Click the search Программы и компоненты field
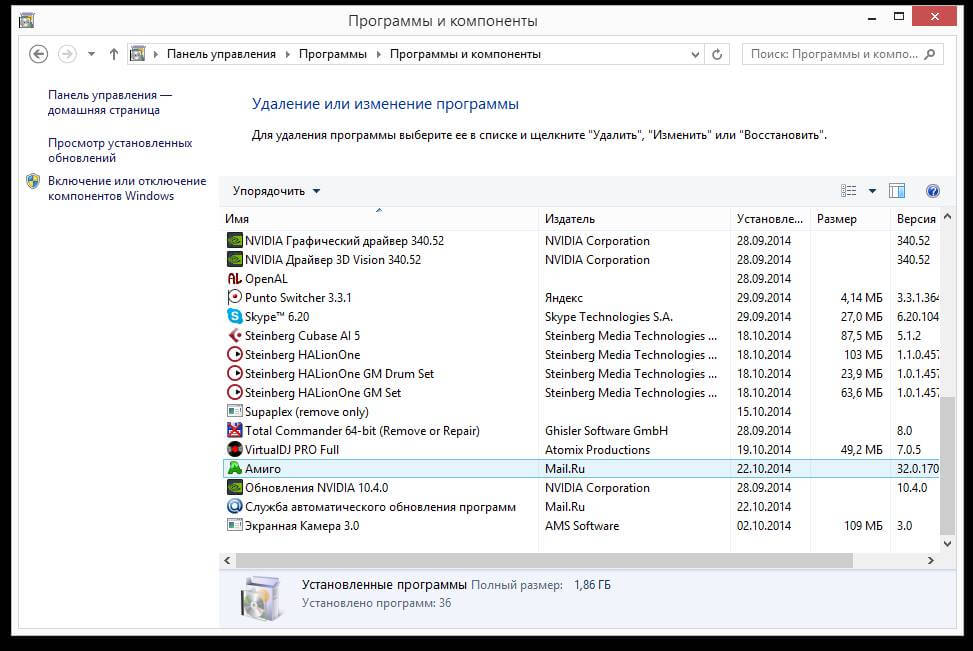Image resolution: width=973 pixels, height=651 pixels. click(x=842, y=54)
